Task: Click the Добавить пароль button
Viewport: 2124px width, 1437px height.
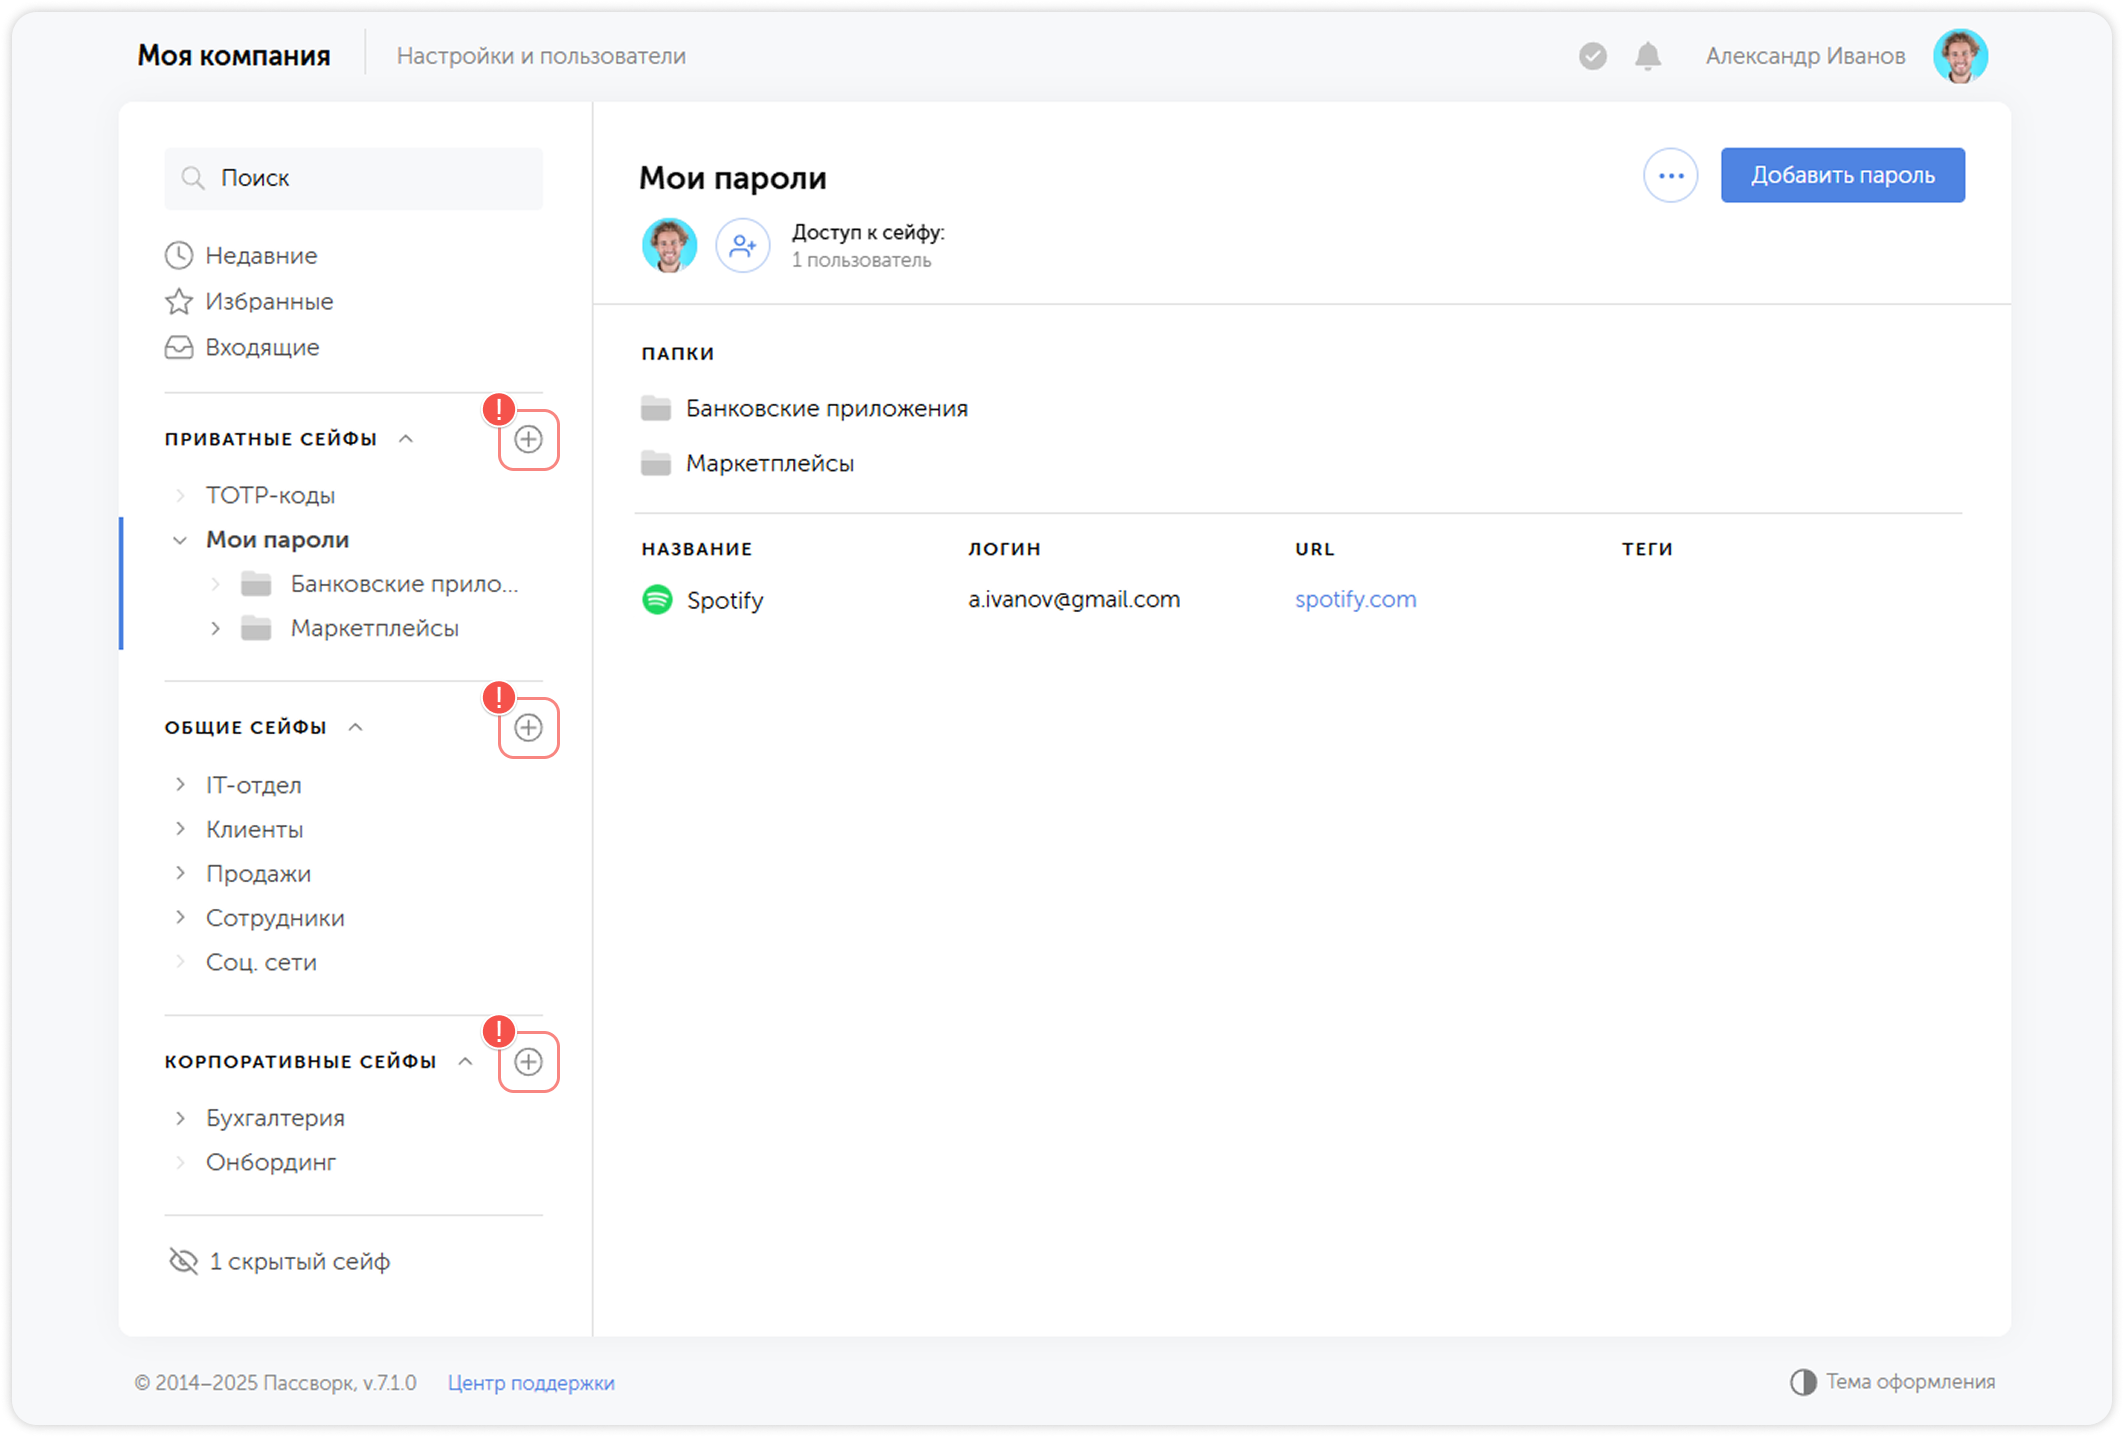Action: point(1842,175)
